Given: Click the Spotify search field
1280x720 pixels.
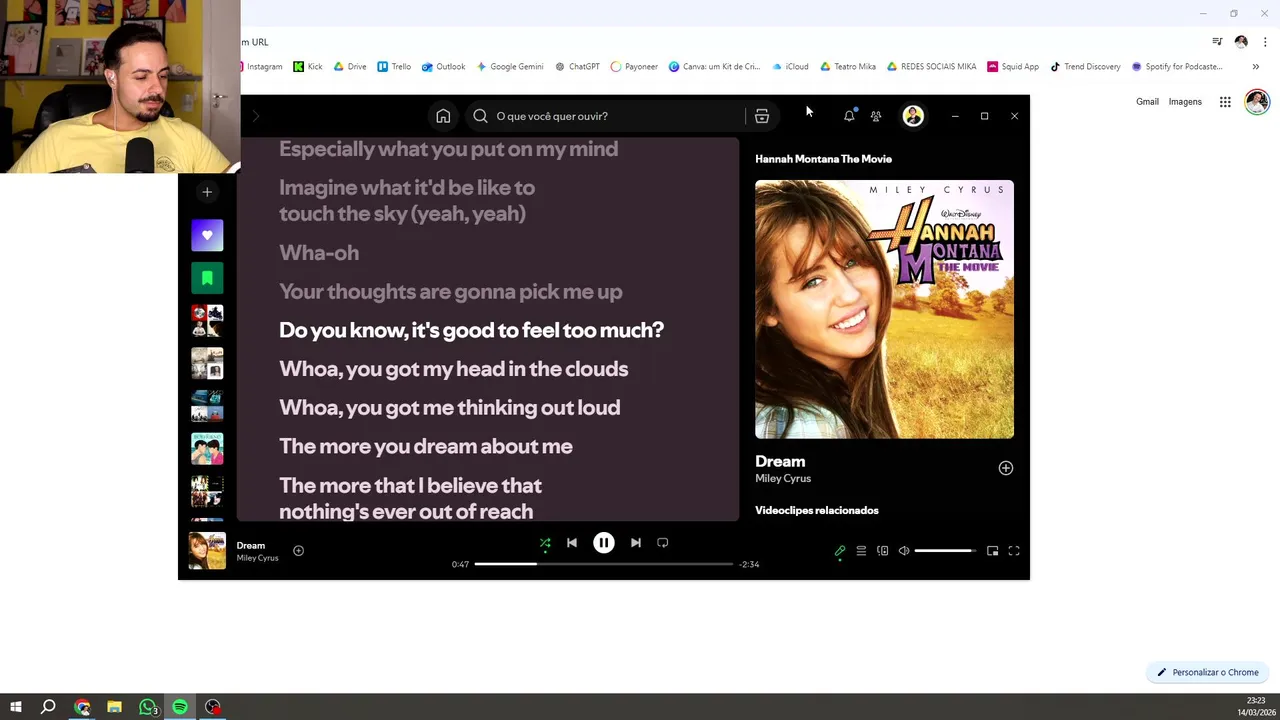Looking at the screenshot, I should point(608,116).
